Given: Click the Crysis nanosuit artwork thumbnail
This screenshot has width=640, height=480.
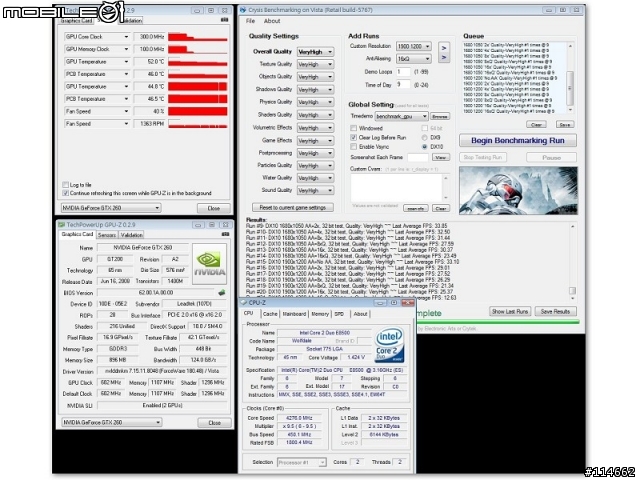Looking at the screenshot, I should tap(518, 190).
